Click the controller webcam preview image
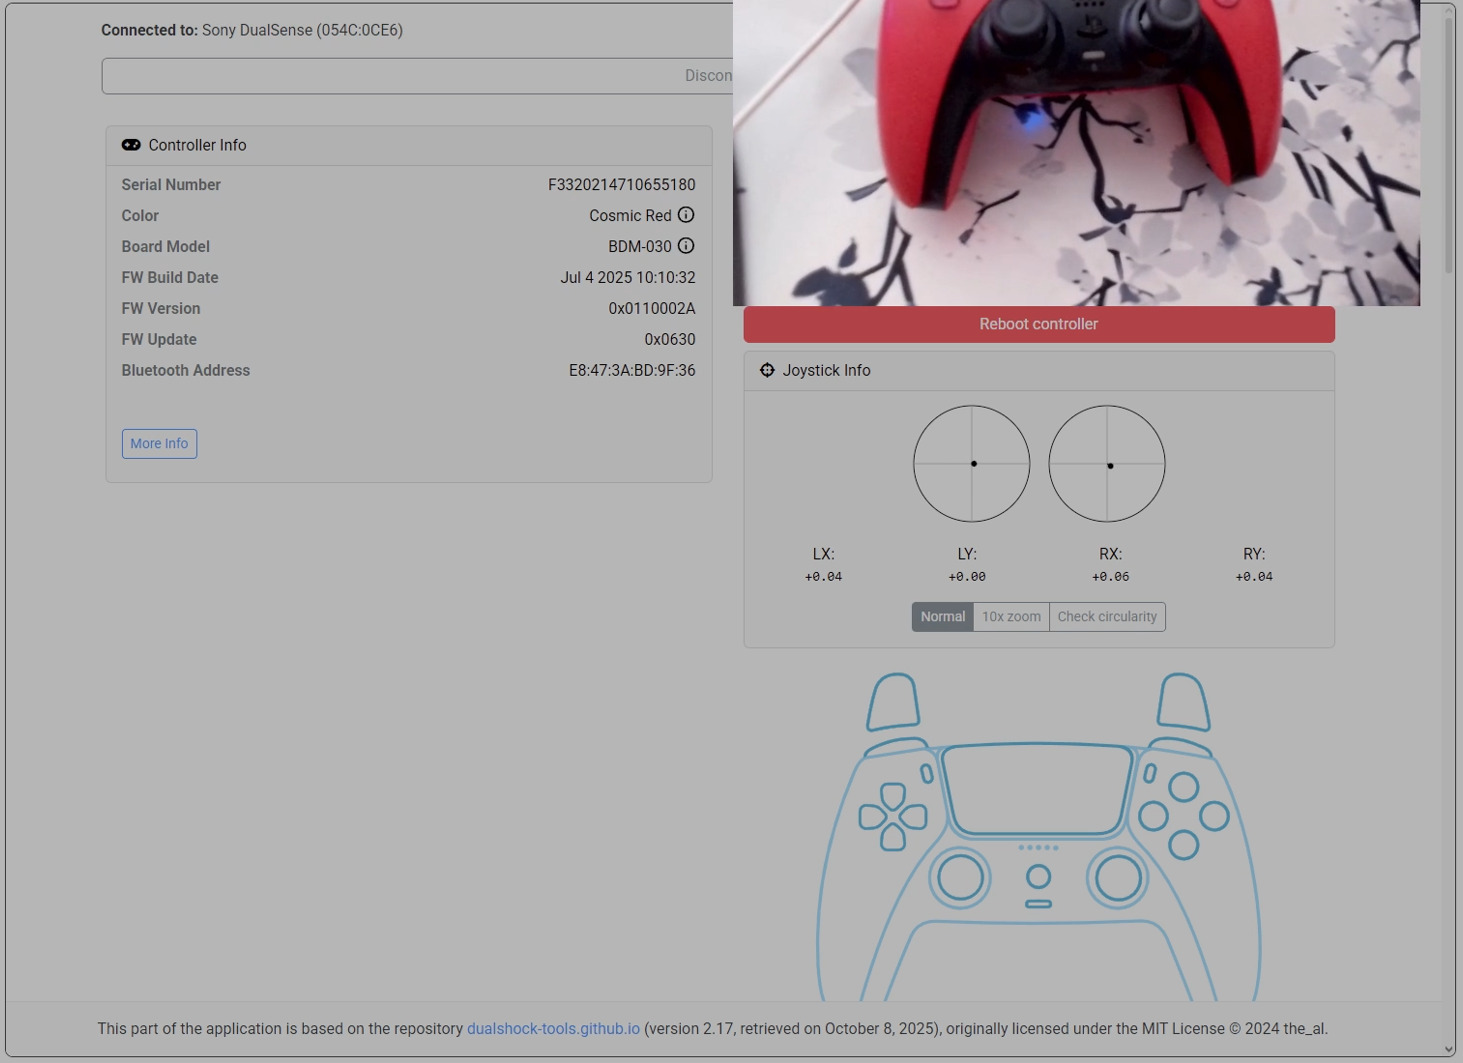Screen dimensions: 1463x1063 1076,153
